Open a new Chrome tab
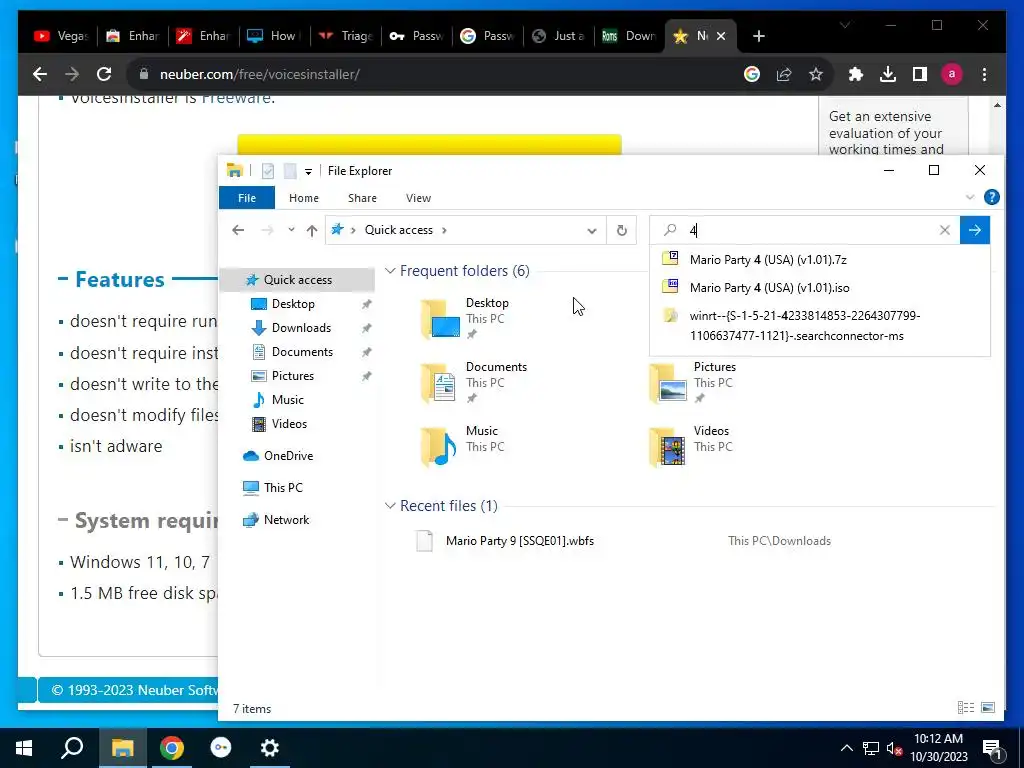 click(x=758, y=36)
